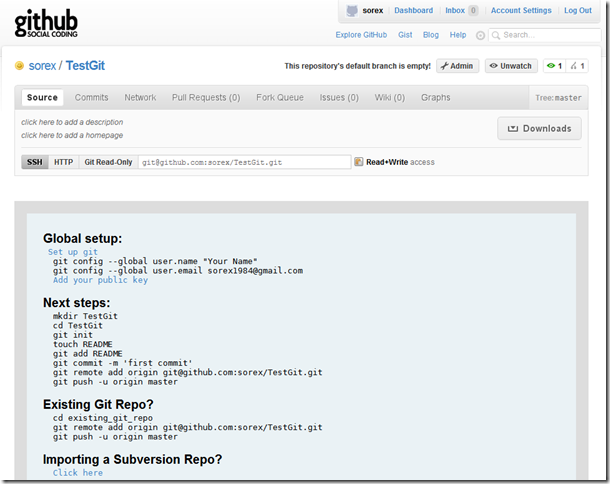Image resolution: width=610 pixels, height=484 pixels.
Task: Open the Tree: master branch switcher
Action: click(558, 98)
